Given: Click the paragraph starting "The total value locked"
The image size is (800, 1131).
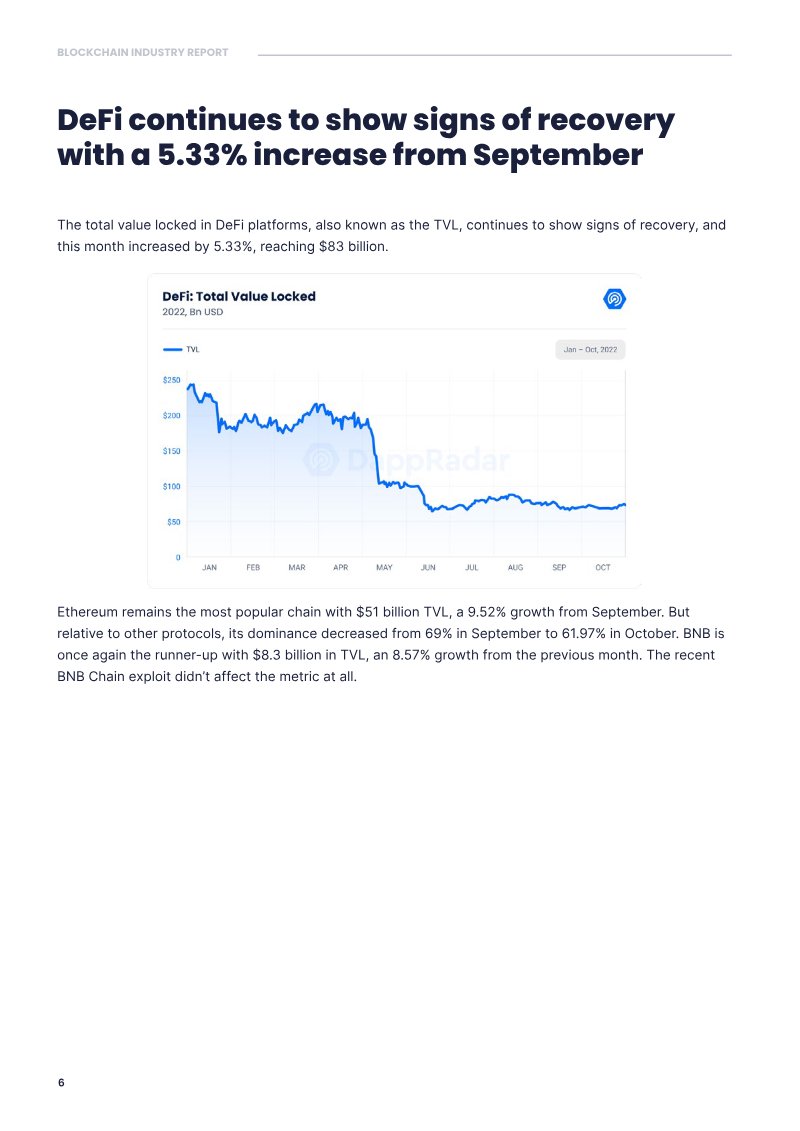Looking at the screenshot, I should coord(391,235).
